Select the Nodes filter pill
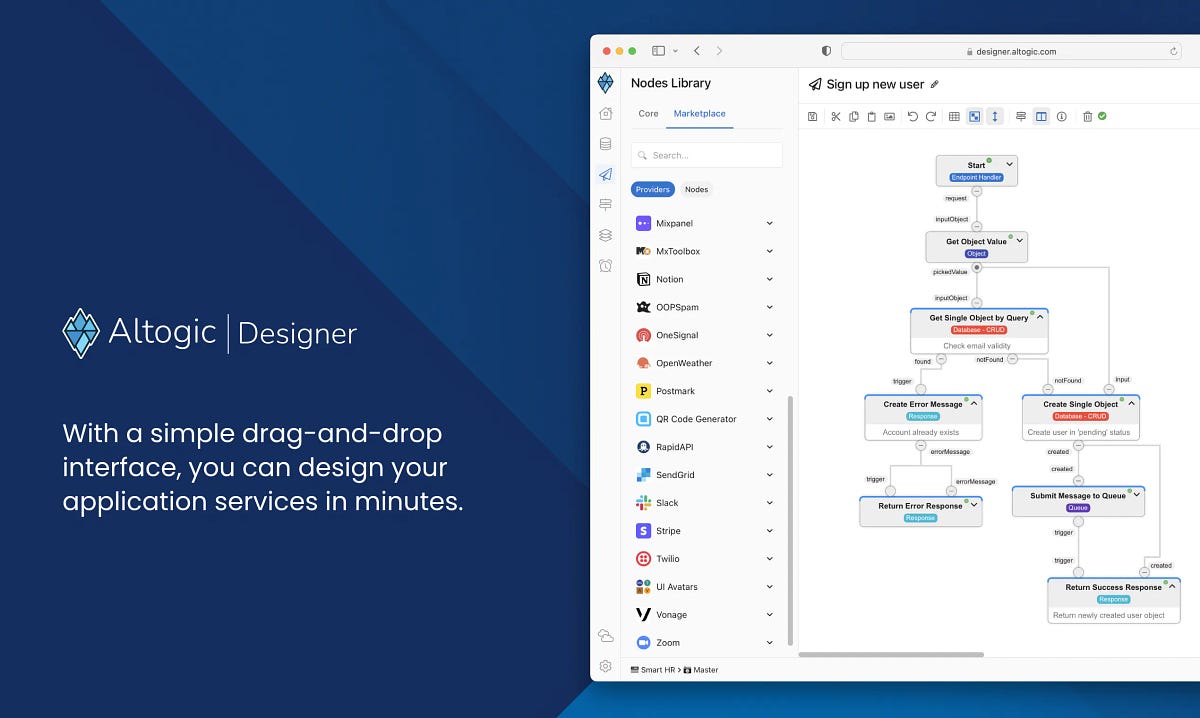The width and height of the screenshot is (1200, 718). pos(696,189)
